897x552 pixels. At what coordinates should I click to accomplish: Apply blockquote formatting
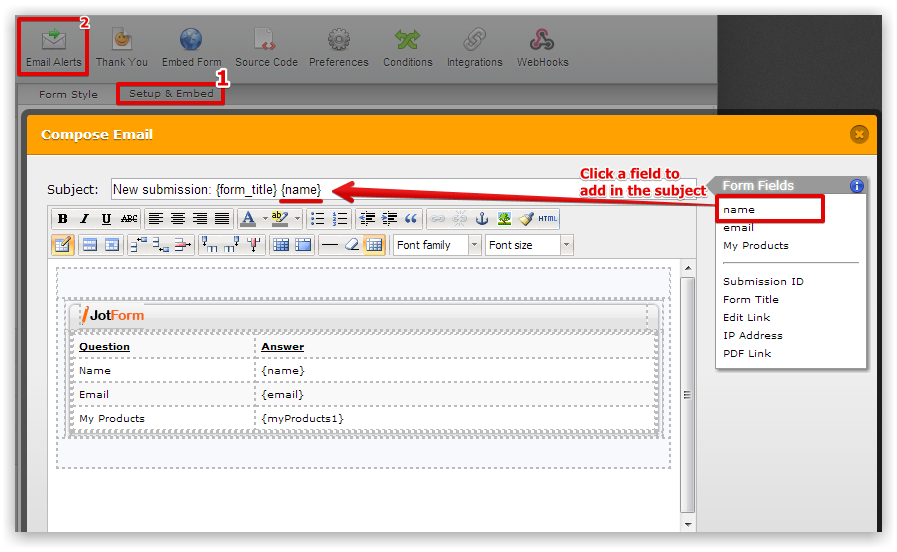(411, 219)
